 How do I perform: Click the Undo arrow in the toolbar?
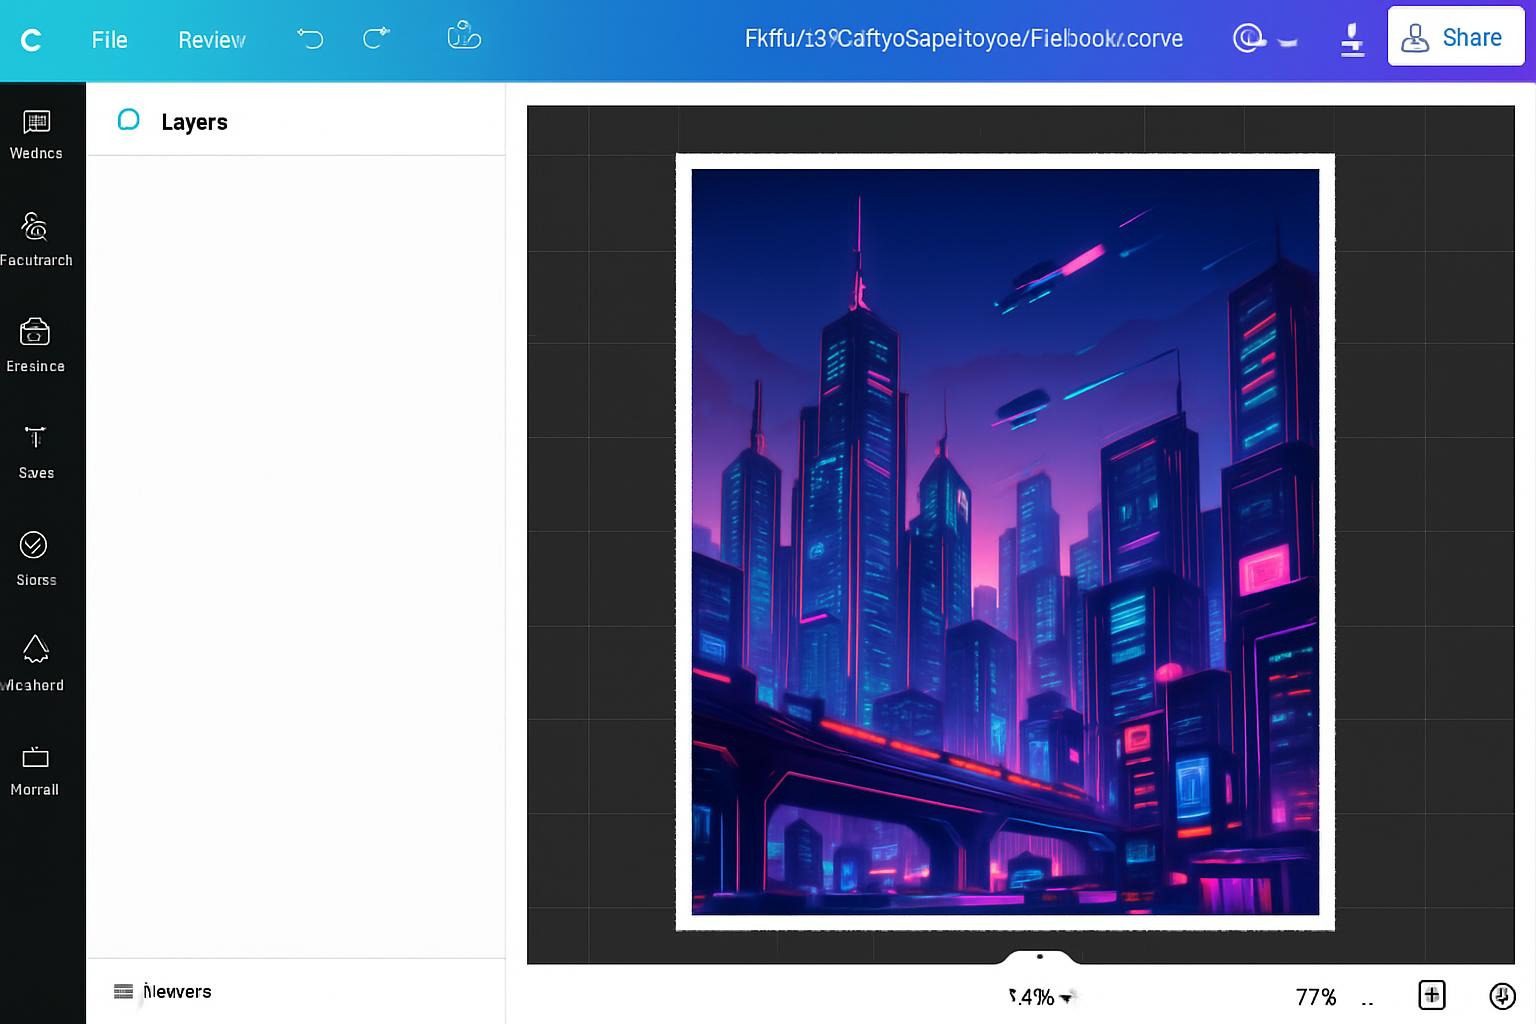tap(310, 39)
